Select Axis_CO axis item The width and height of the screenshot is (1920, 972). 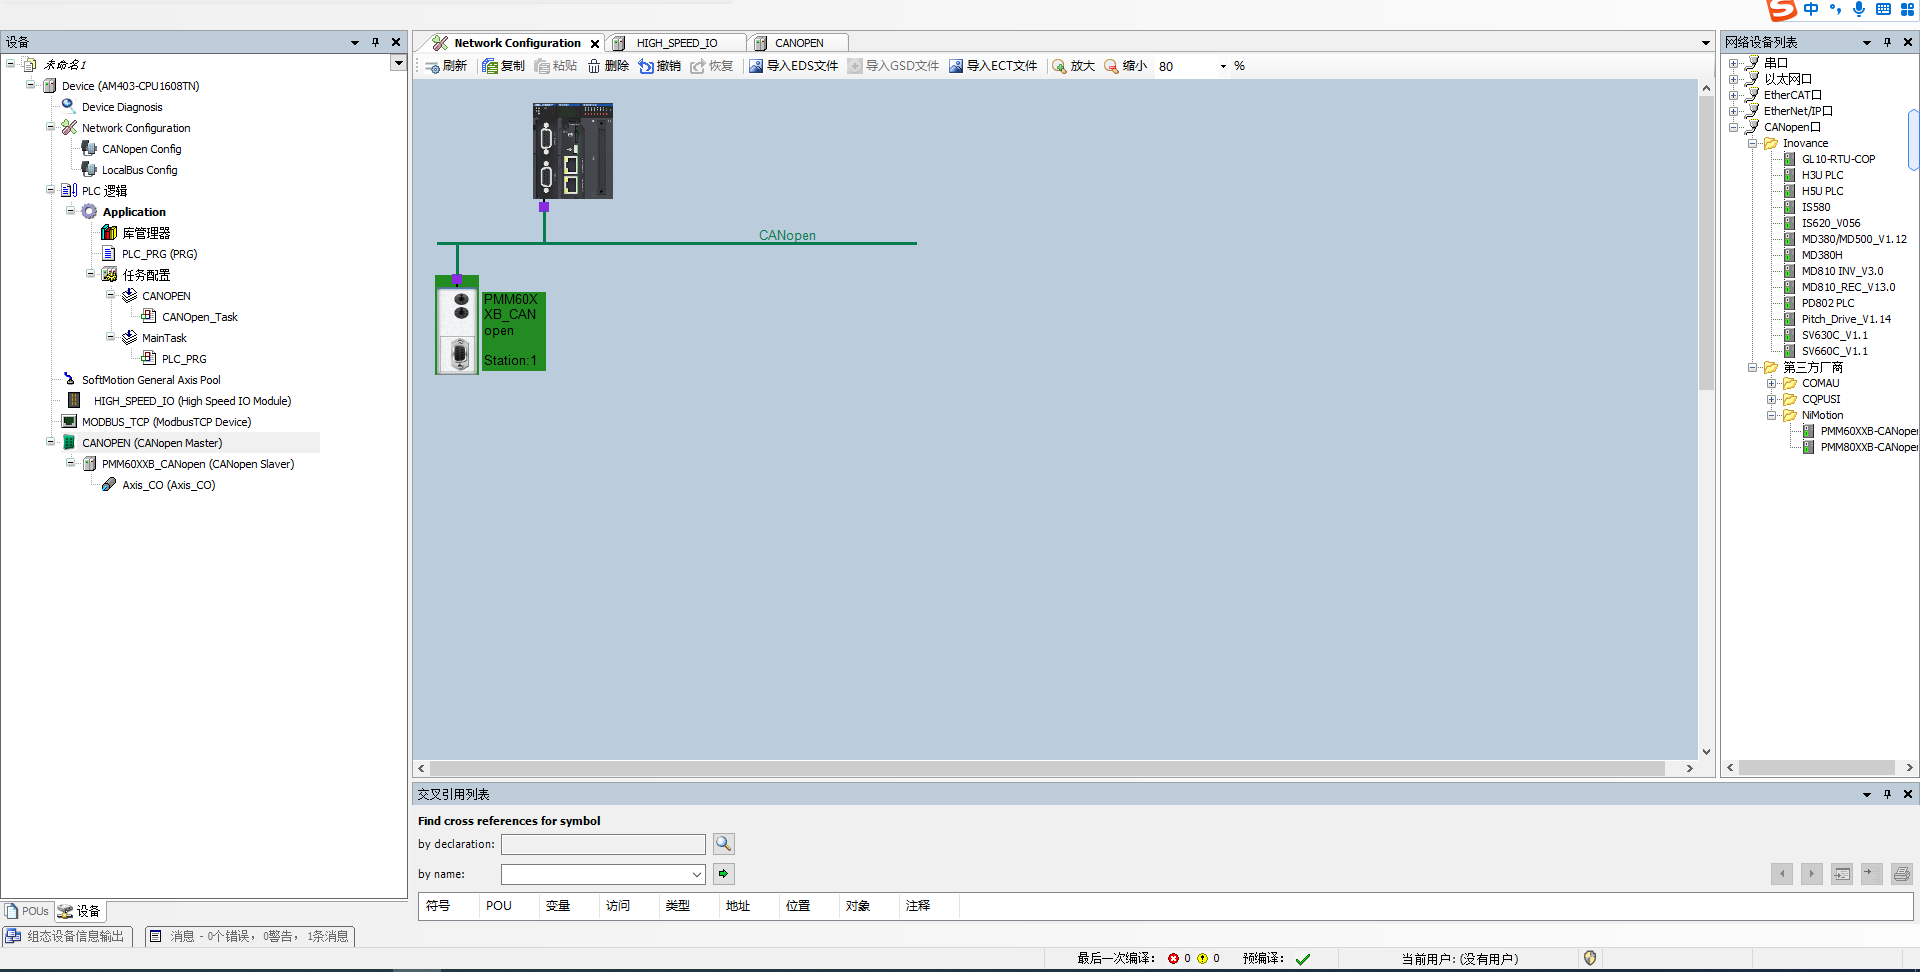(x=169, y=485)
